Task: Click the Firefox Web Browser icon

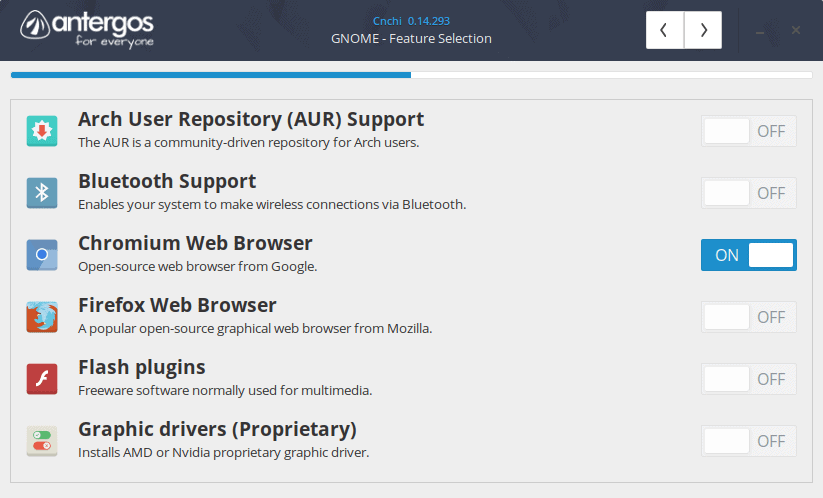Action: pos(42,316)
